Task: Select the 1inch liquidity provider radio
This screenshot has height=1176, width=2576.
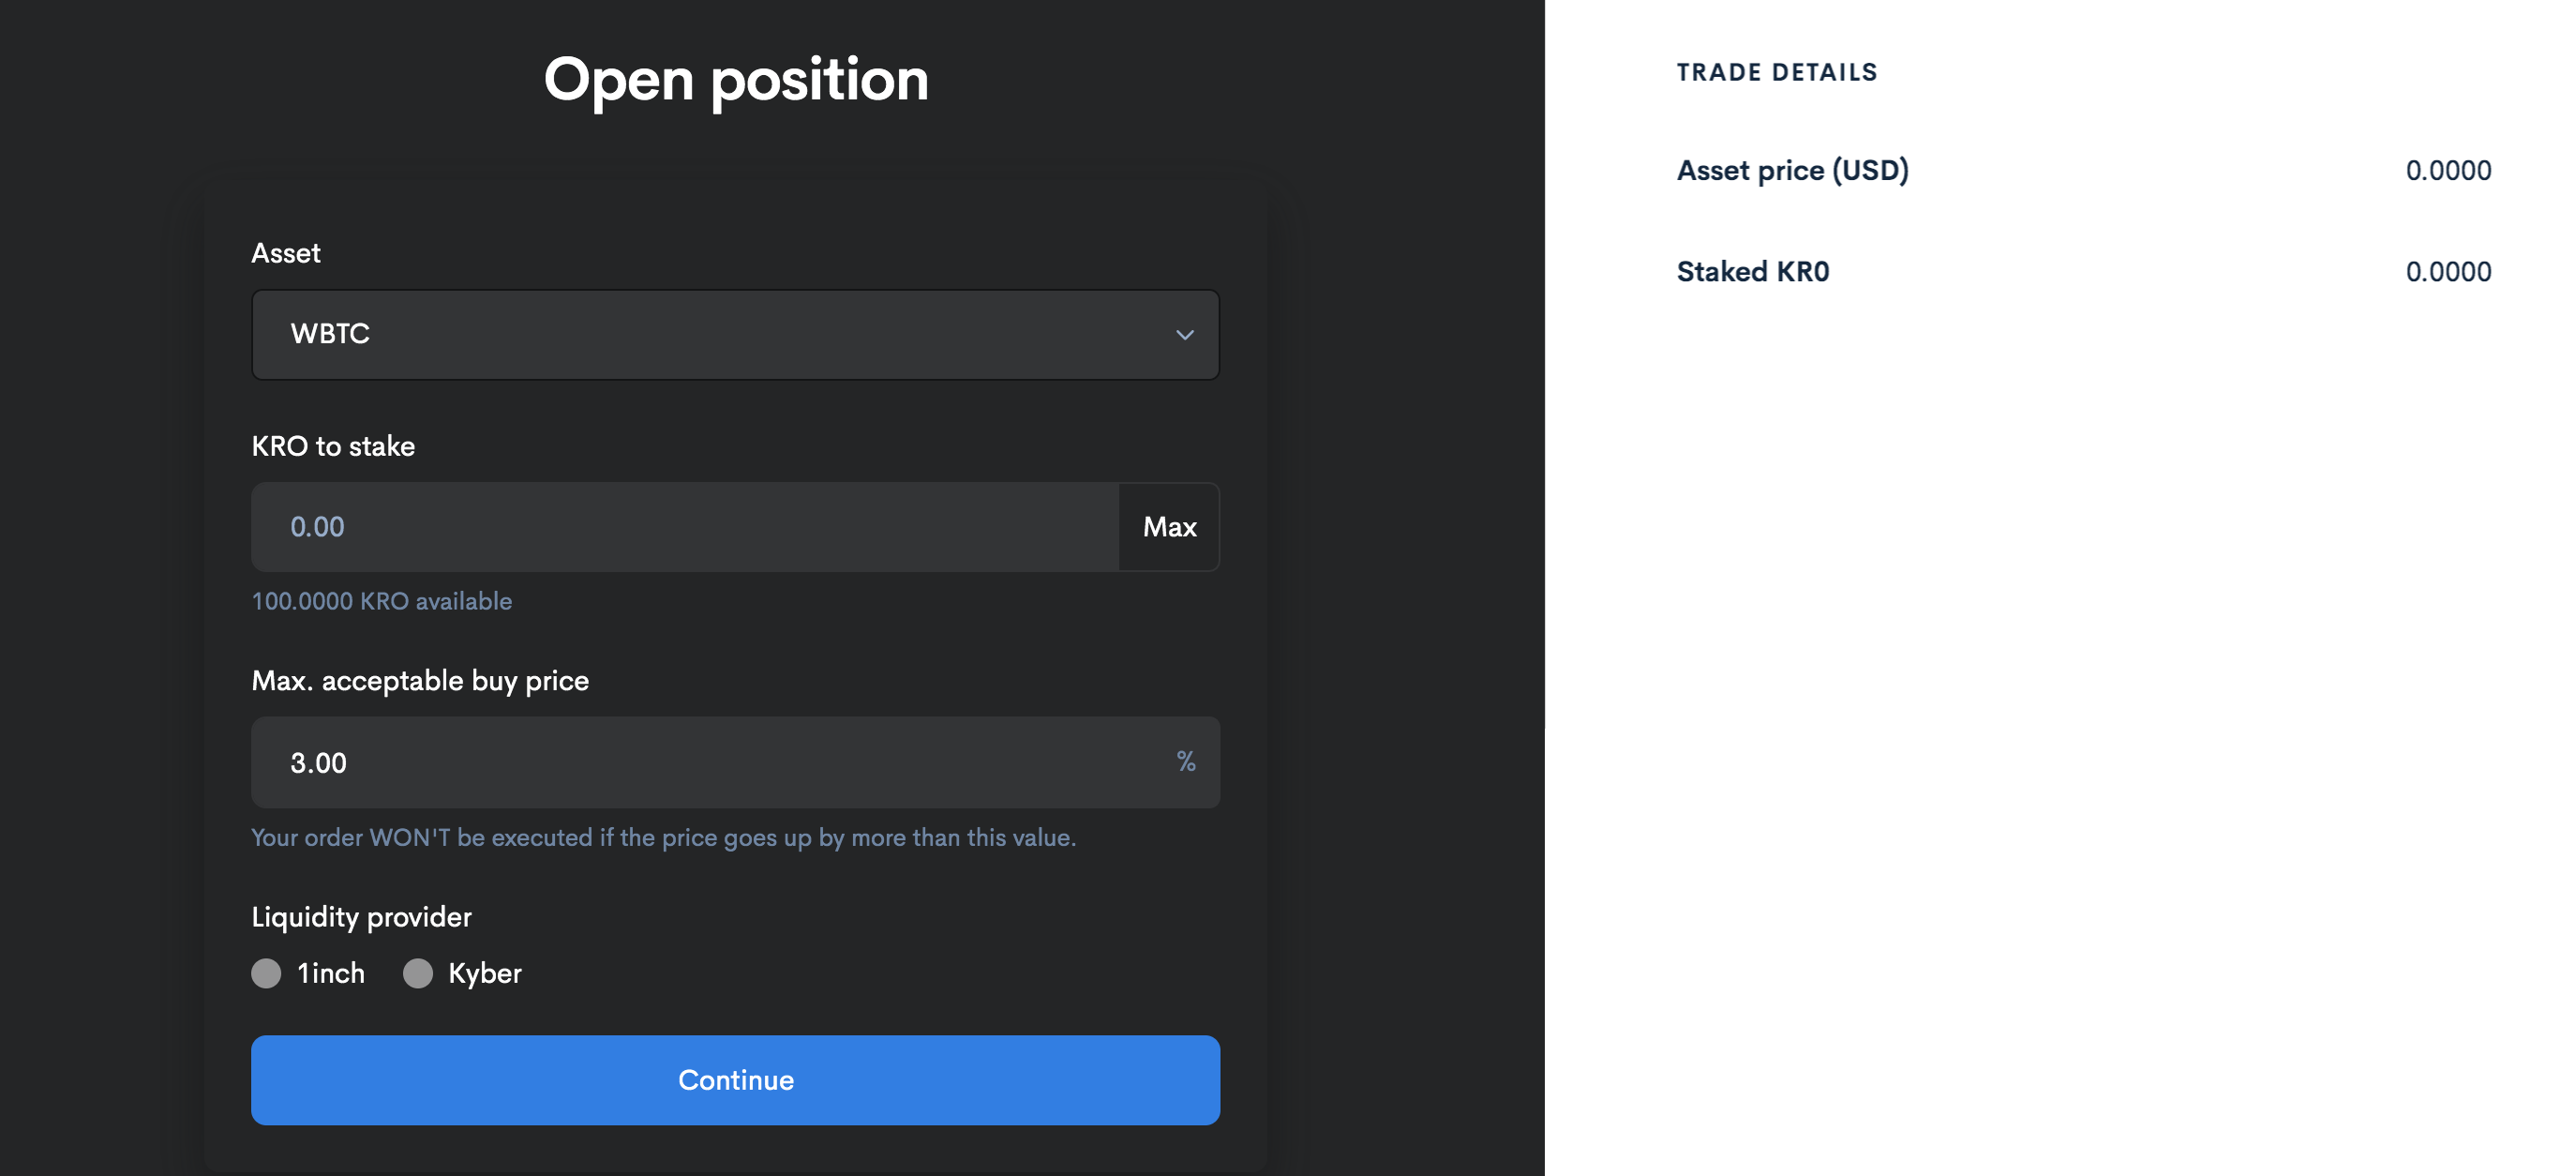Action: pyautogui.click(x=266, y=973)
